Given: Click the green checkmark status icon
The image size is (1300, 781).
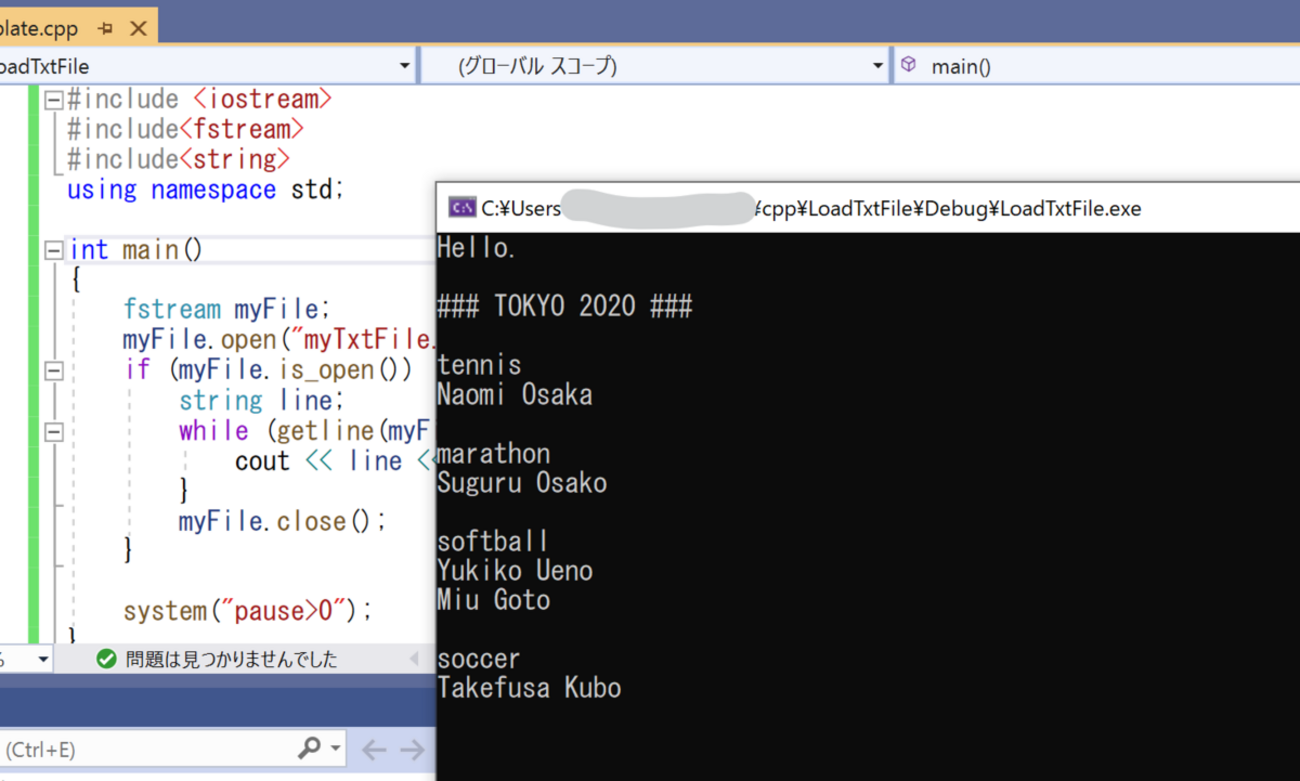Looking at the screenshot, I should (106, 659).
